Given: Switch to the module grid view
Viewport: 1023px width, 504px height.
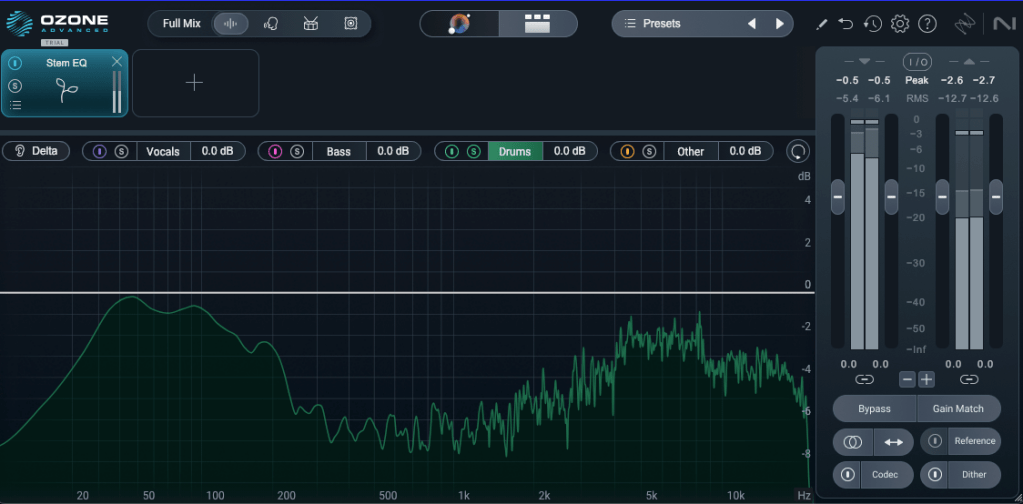Looking at the screenshot, I should click(538, 24).
